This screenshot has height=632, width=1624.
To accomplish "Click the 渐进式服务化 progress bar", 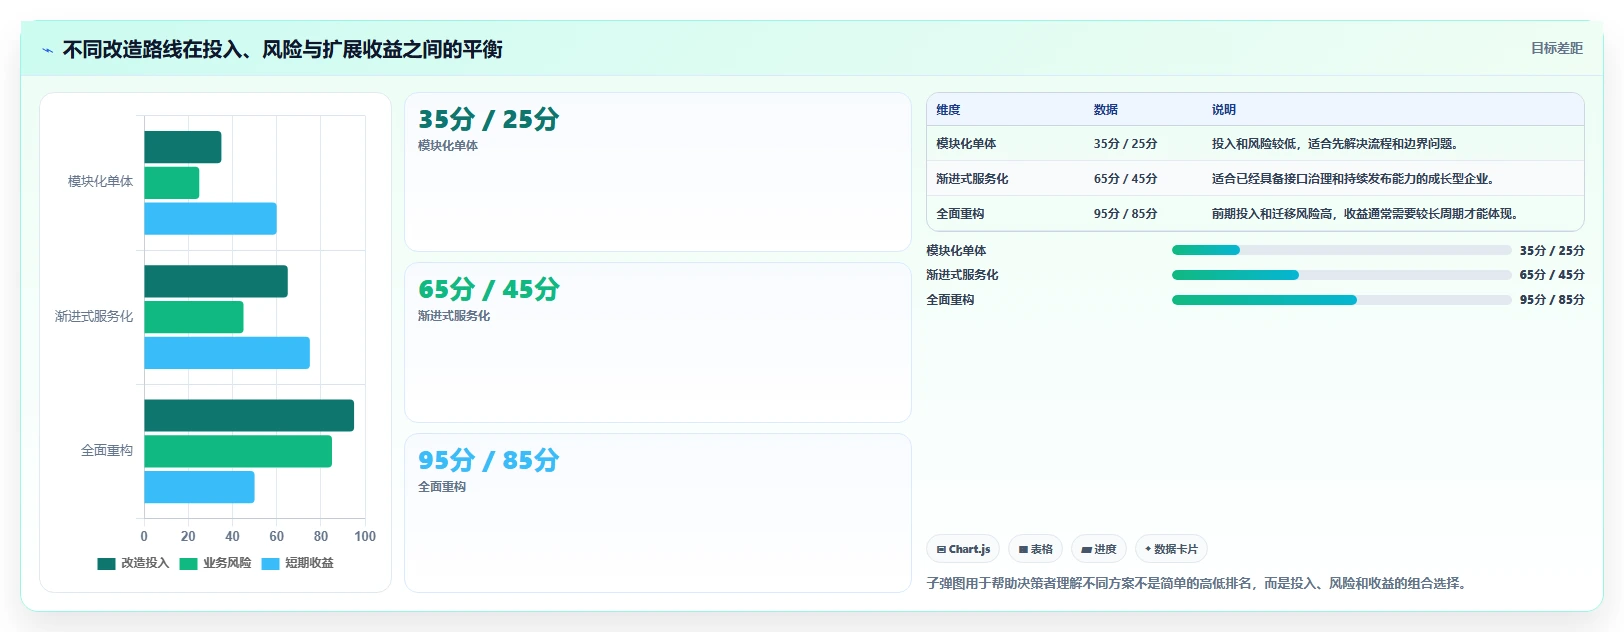I will 1341,275.
